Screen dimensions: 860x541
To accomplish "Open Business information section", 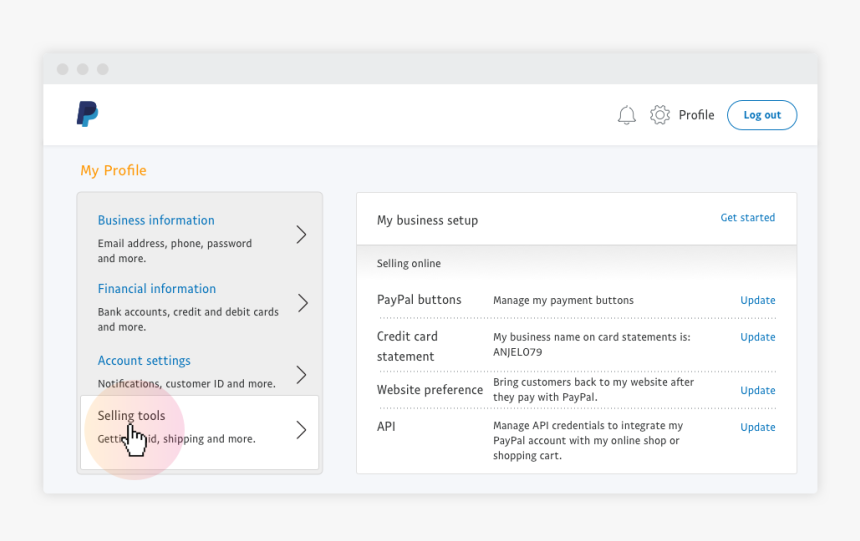I will [156, 220].
